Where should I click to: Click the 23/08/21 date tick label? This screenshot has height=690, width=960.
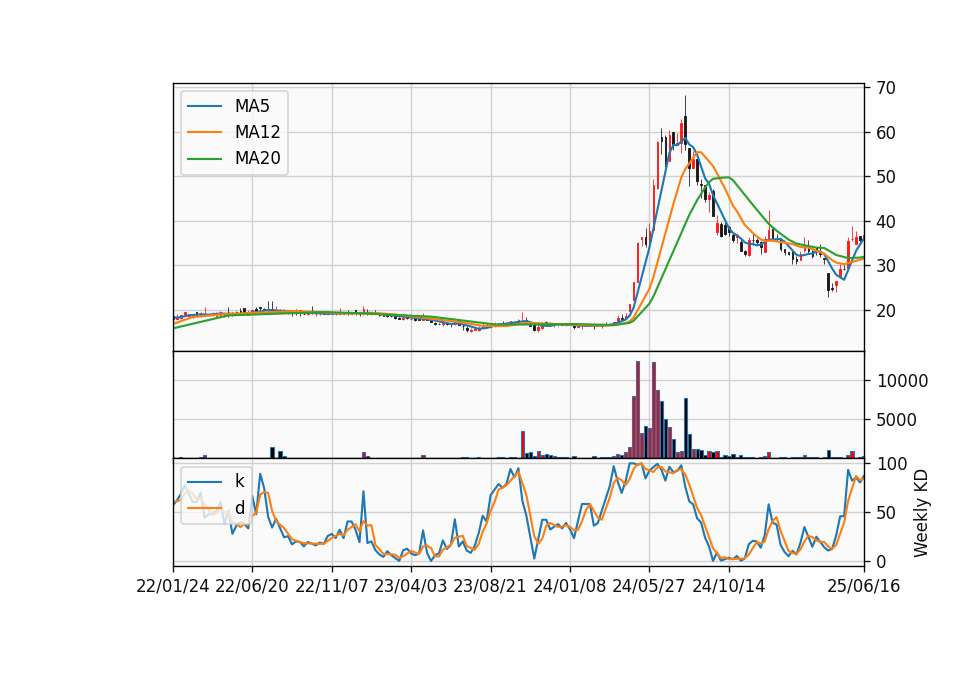[x=490, y=586]
